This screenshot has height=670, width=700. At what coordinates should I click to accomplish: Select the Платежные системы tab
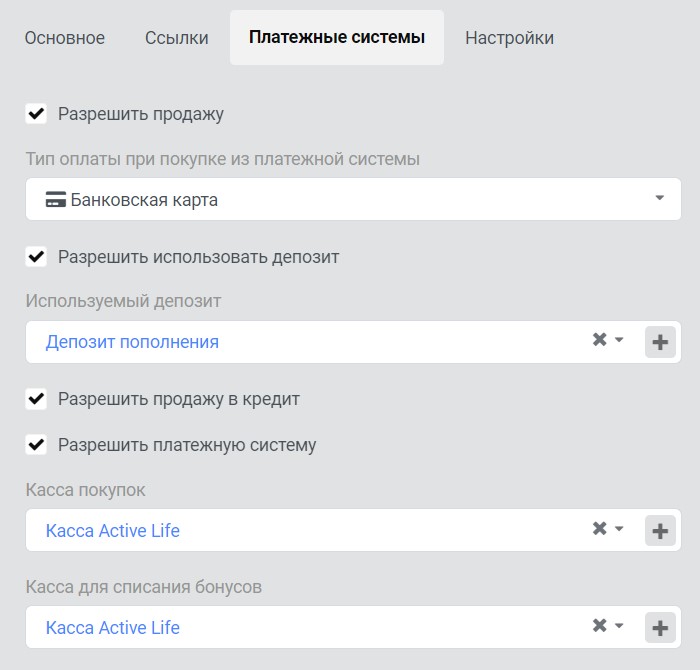[337, 37]
